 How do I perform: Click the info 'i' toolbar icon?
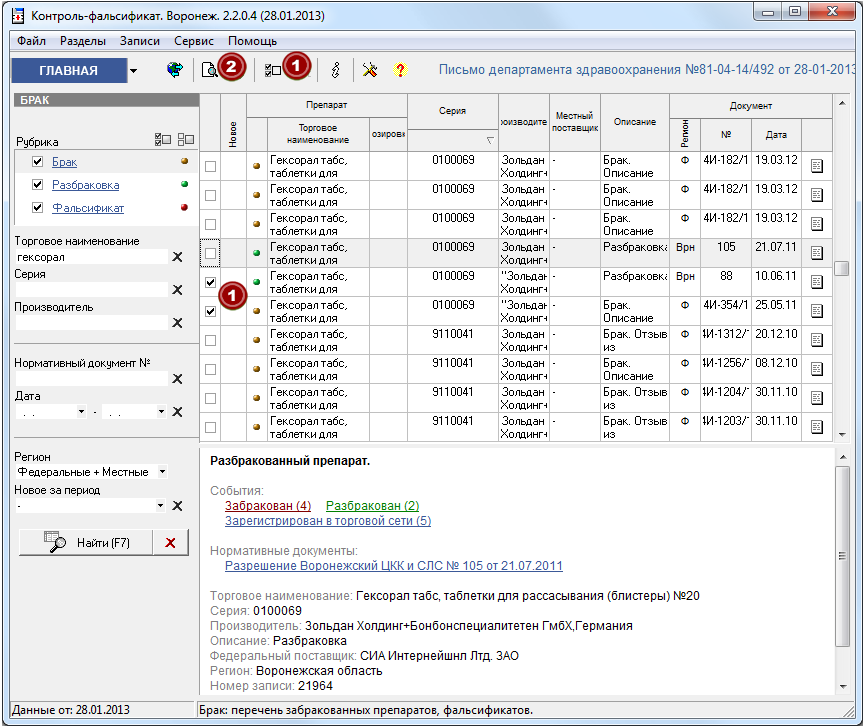coord(336,70)
